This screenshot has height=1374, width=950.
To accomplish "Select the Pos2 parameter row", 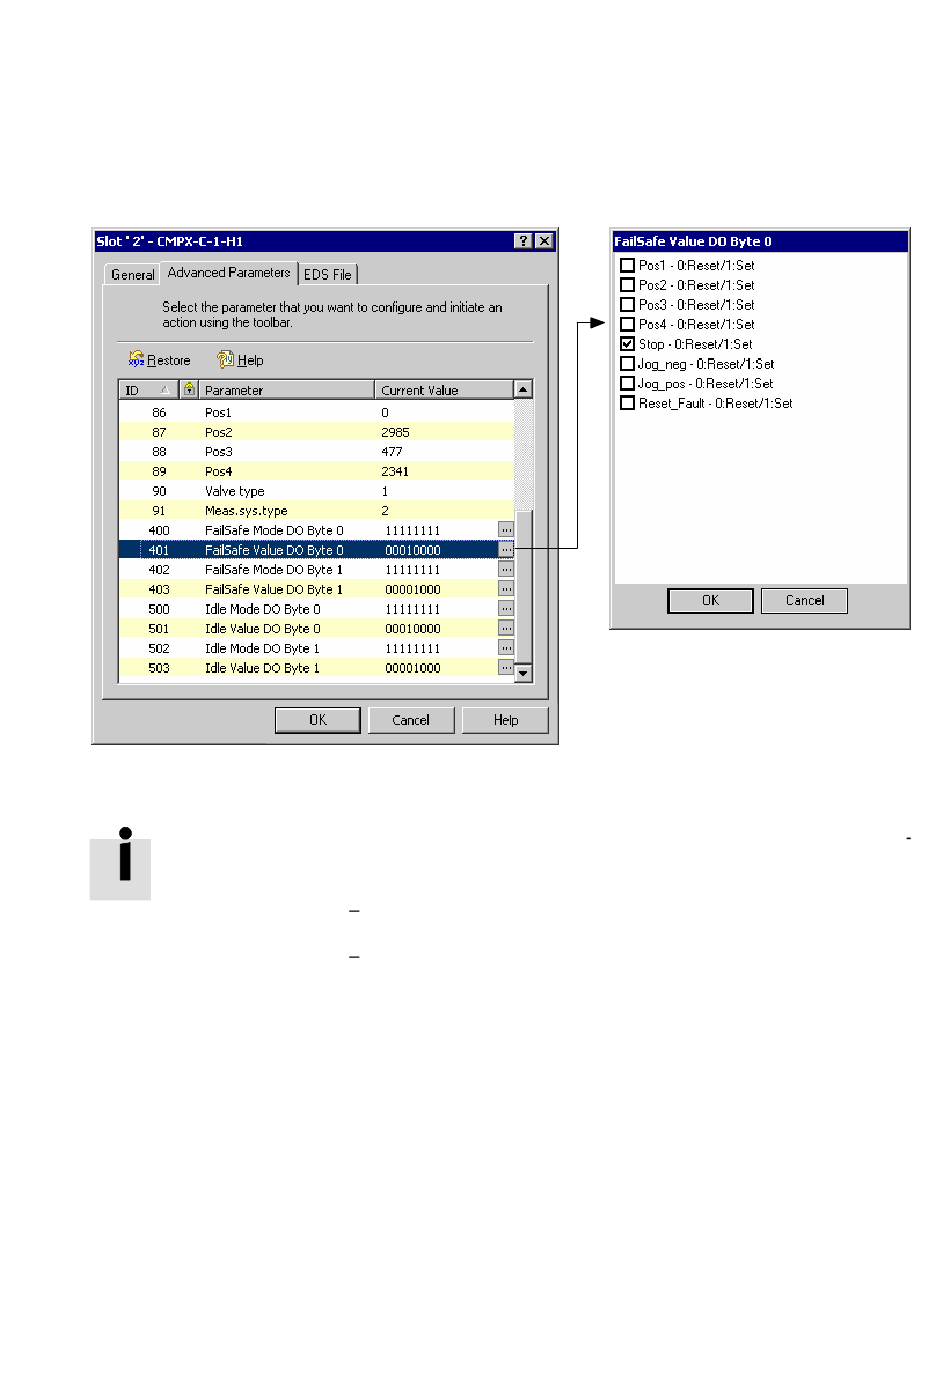I will 316,432.
